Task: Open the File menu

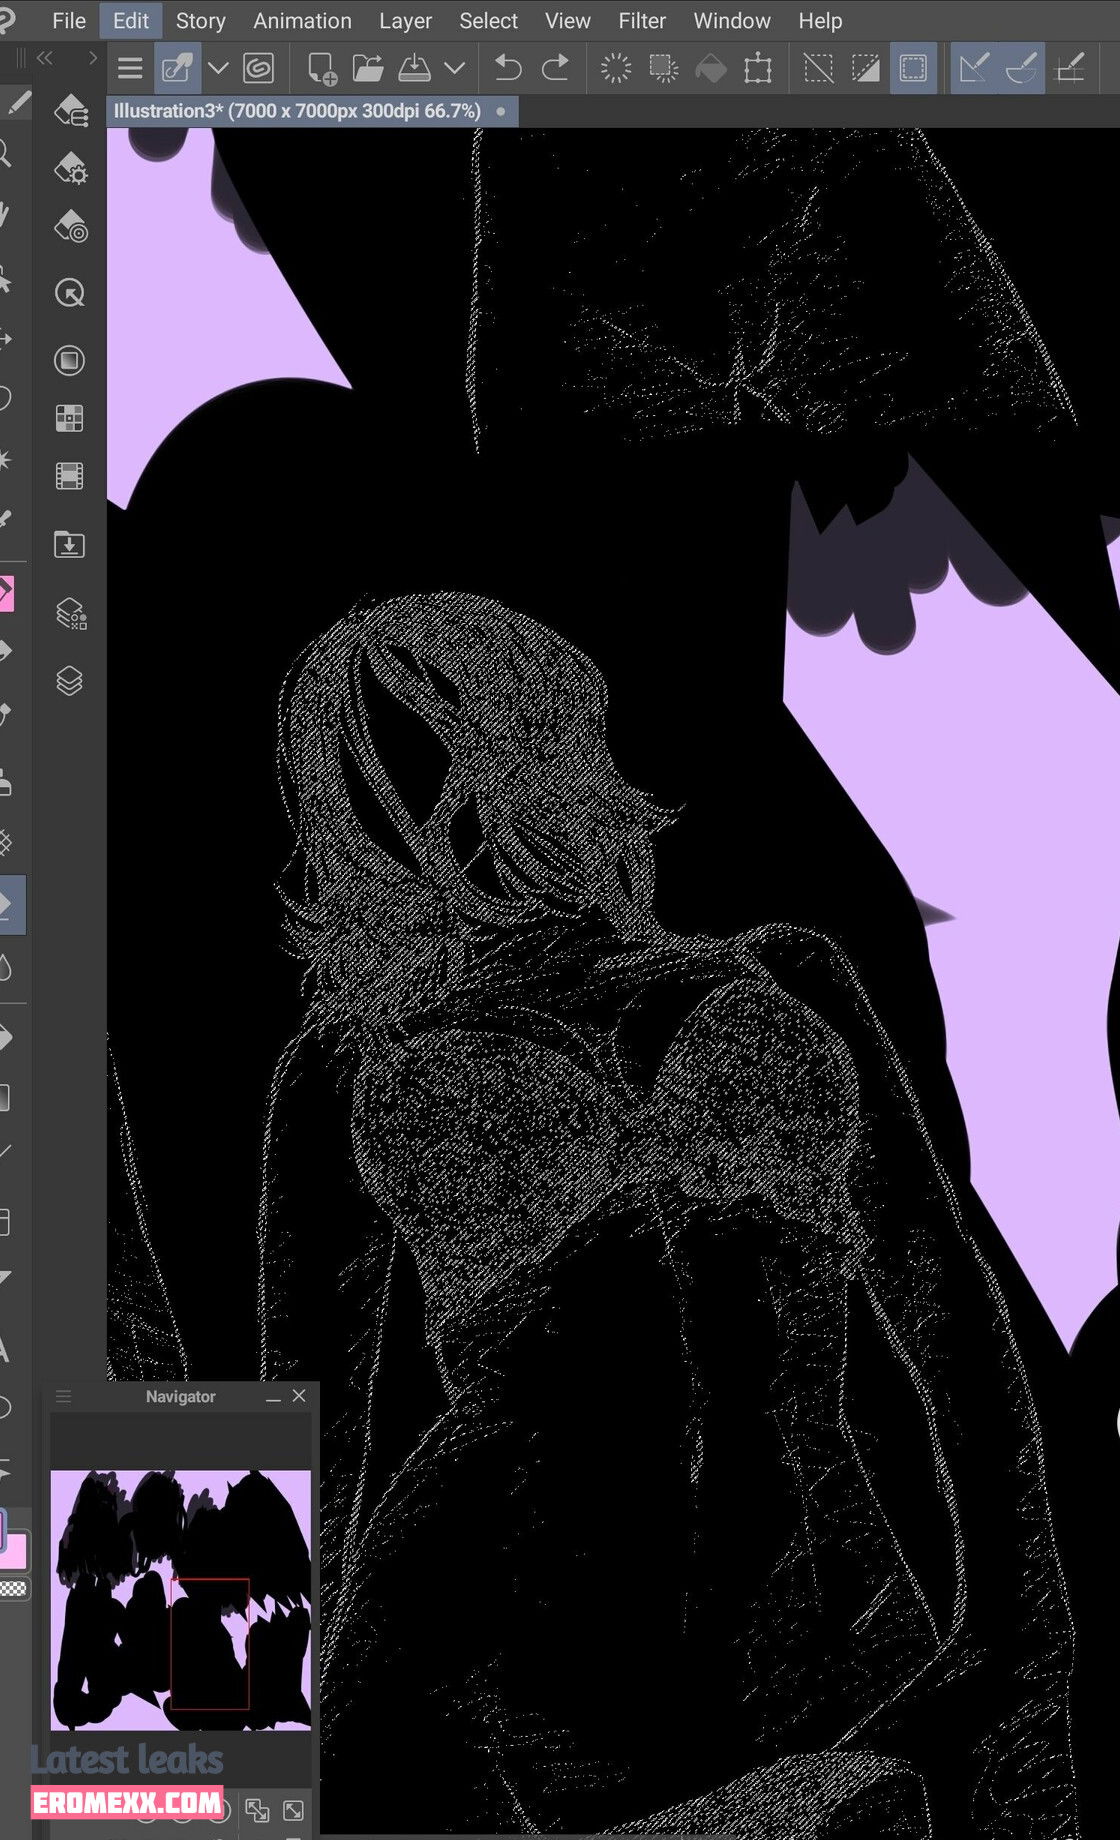Action: [x=68, y=20]
